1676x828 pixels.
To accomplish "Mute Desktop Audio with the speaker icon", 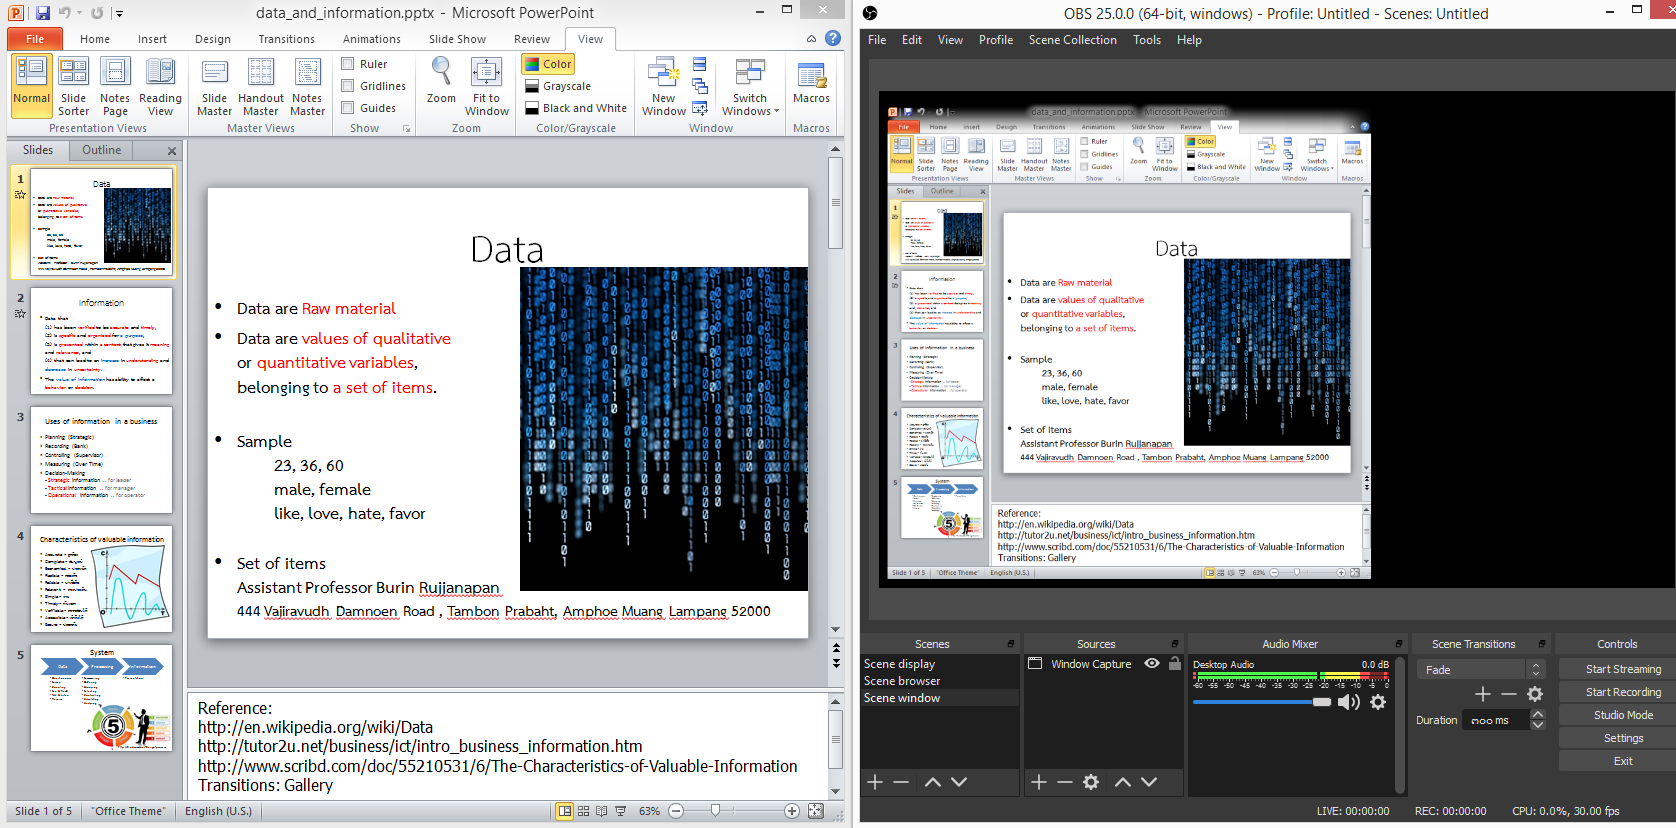I will click(x=1349, y=702).
